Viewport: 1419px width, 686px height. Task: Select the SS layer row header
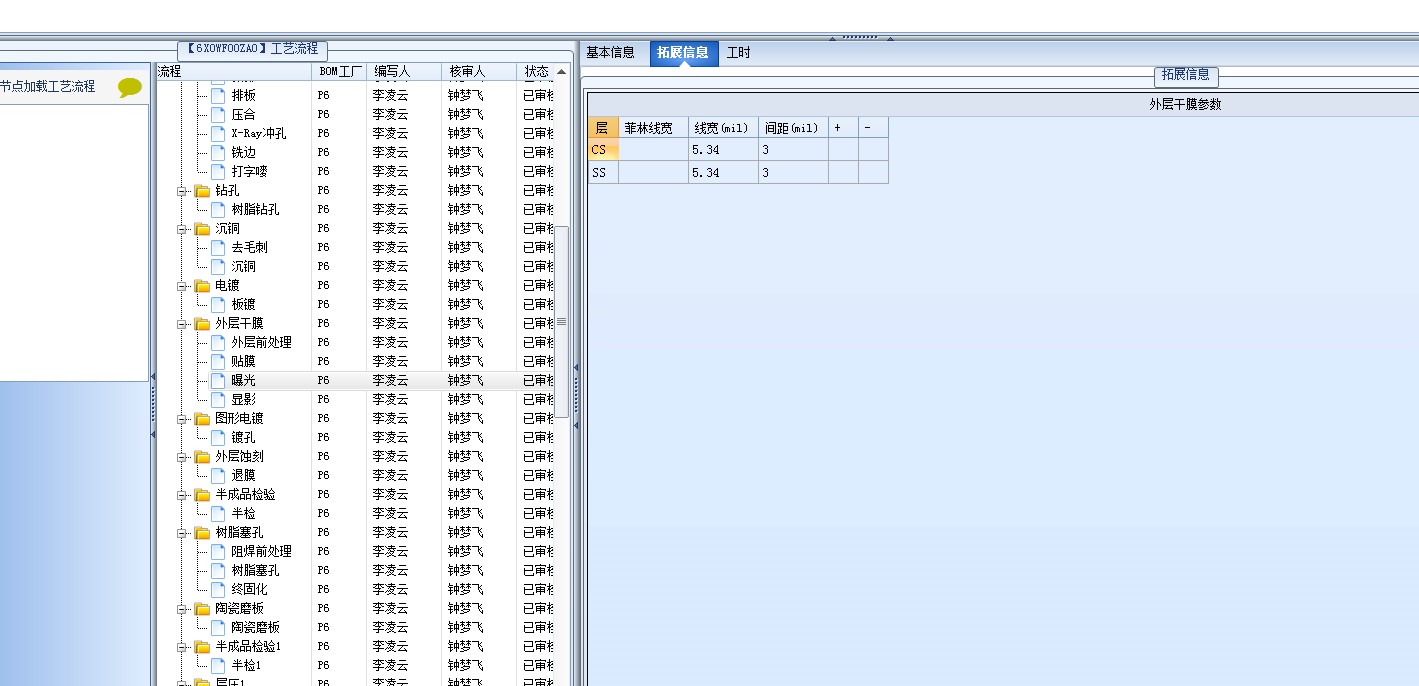[x=603, y=173]
